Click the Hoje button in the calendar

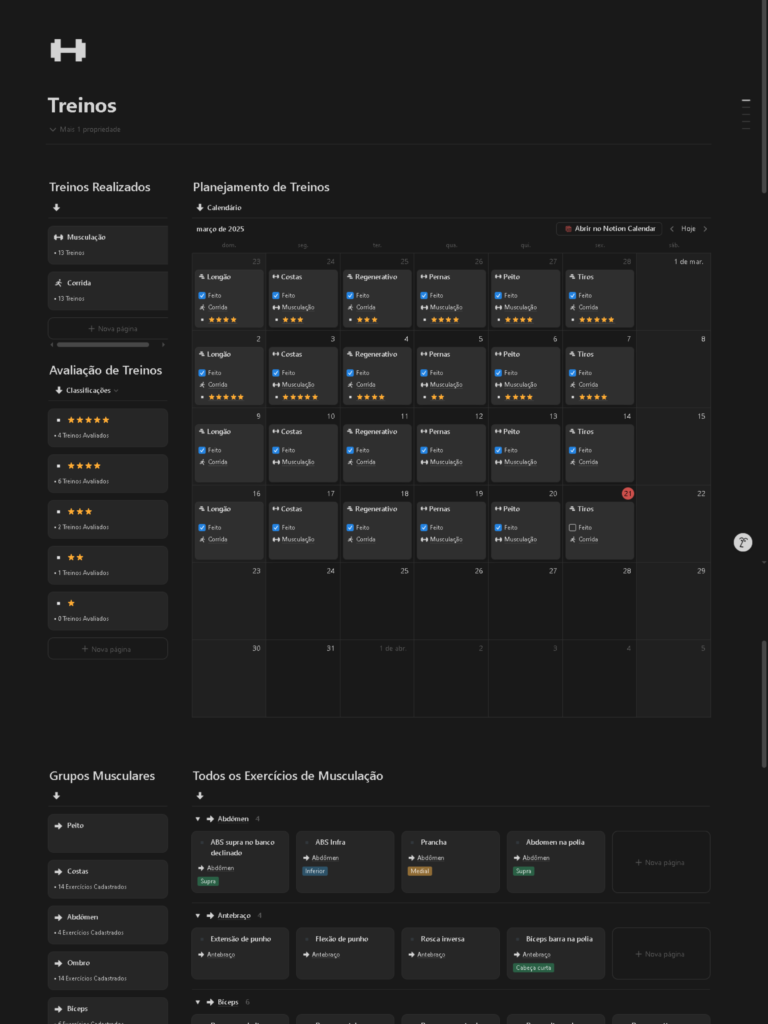click(x=688, y=229)
